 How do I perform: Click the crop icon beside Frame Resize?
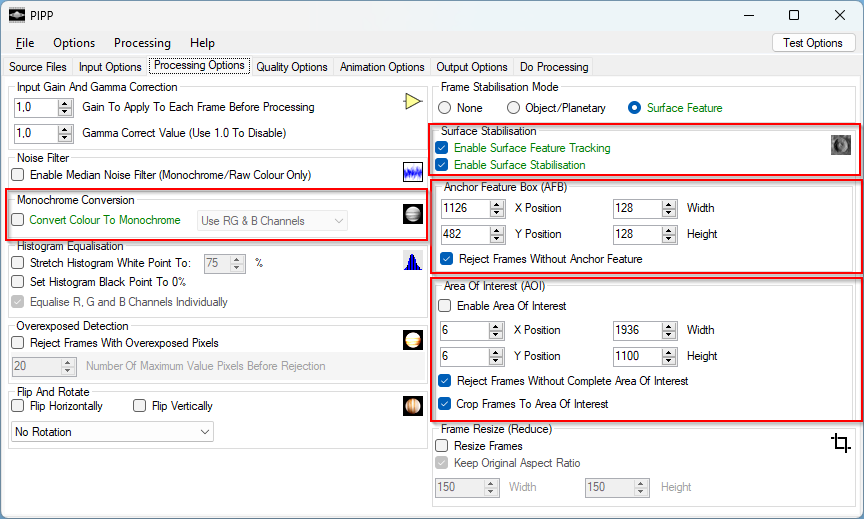pyautogui.click(x=841, y=442)
